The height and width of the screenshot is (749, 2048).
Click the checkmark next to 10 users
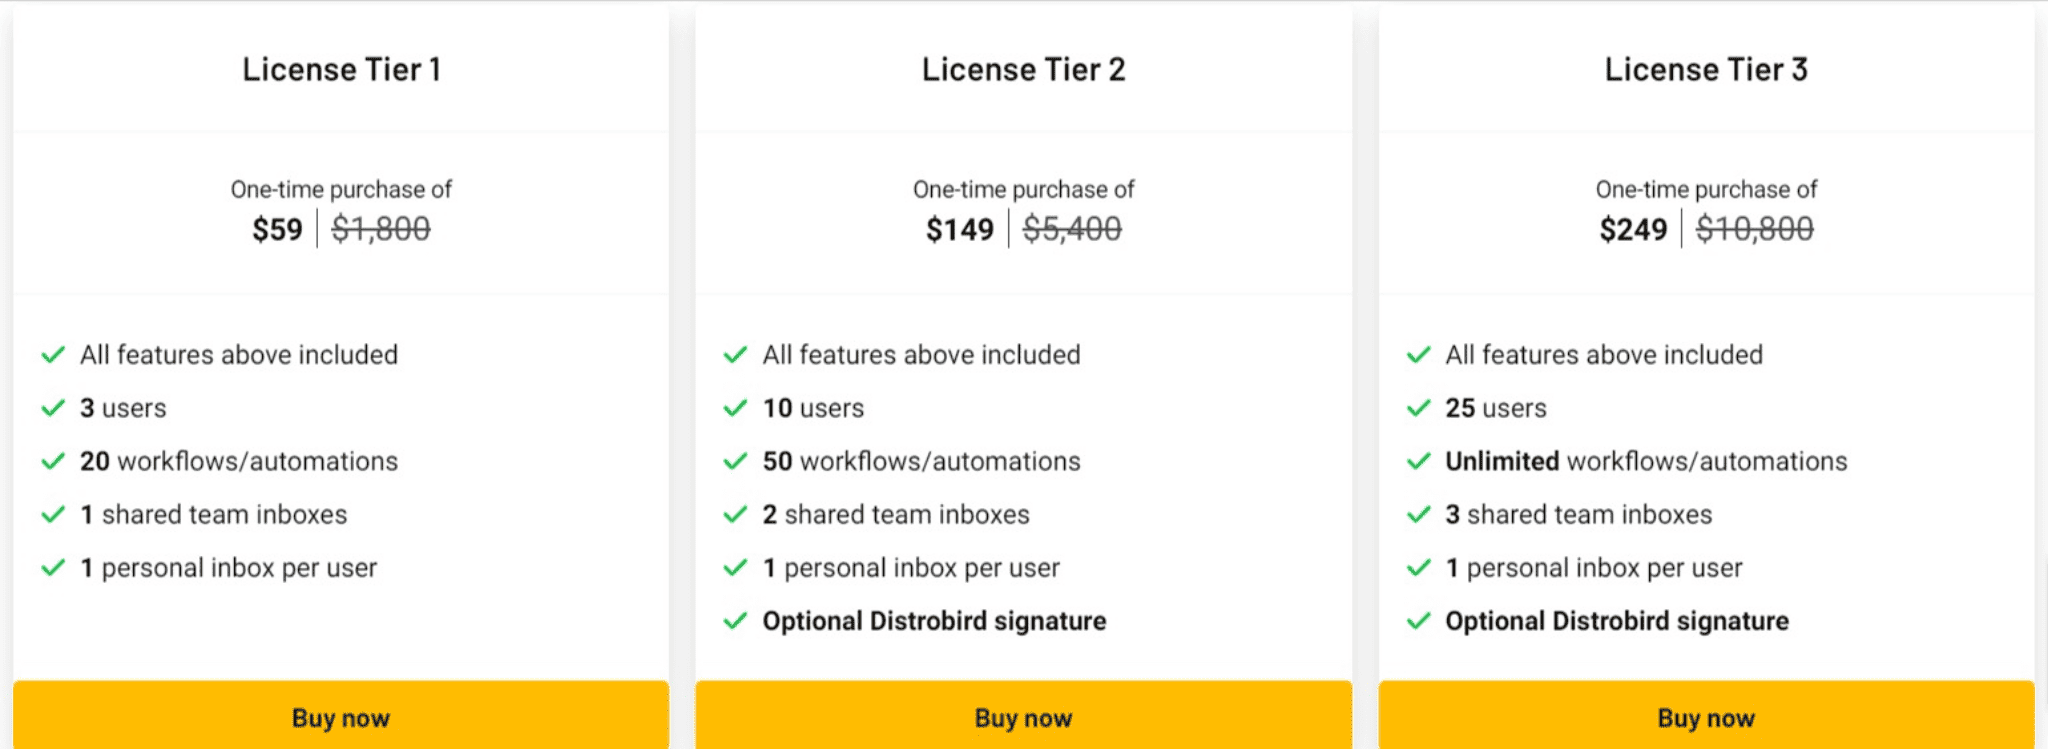(x=735, y=408)
